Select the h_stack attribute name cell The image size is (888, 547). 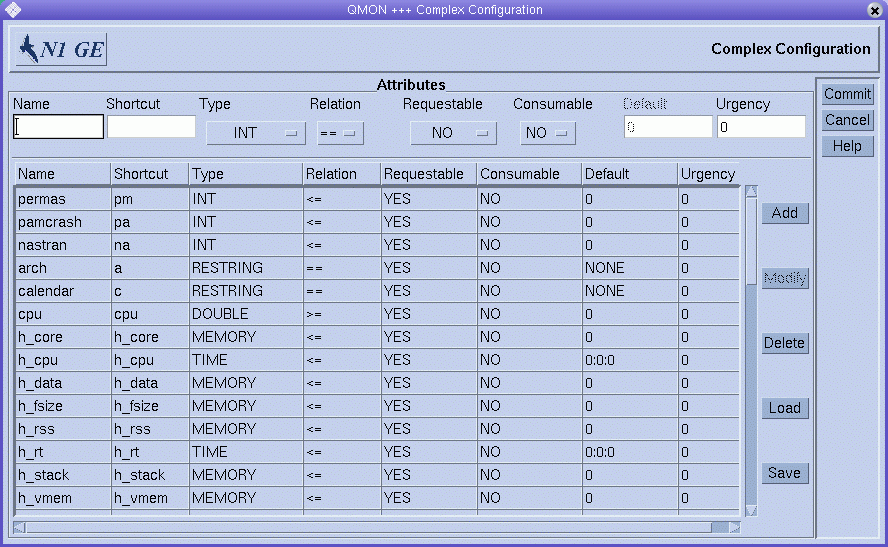[x=63, y=475]
